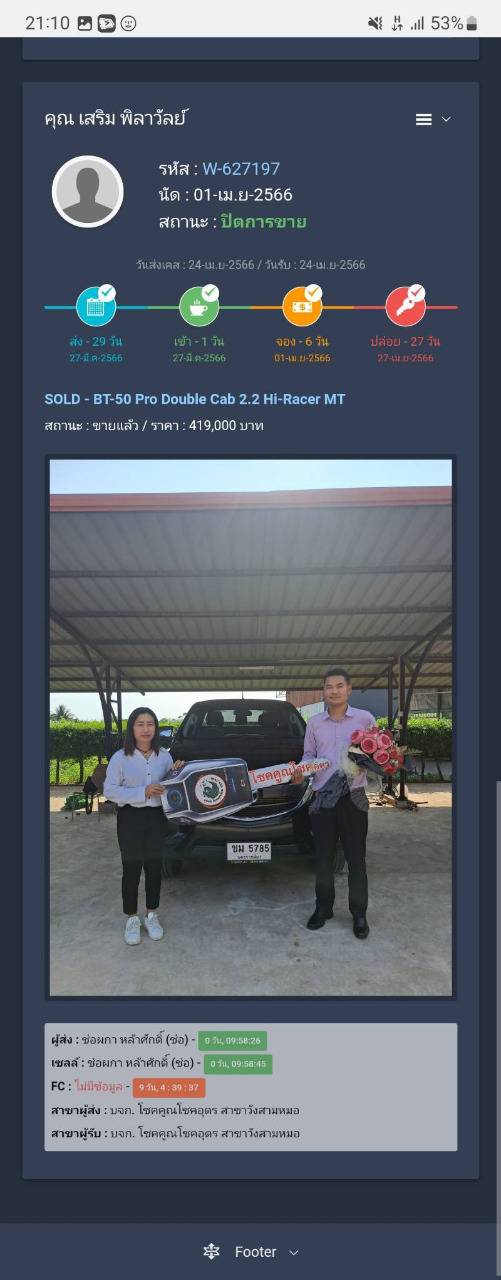
Task: Click the green 09:58:26 time badge
Action: pyautogui.click(x=232, y=1041)
